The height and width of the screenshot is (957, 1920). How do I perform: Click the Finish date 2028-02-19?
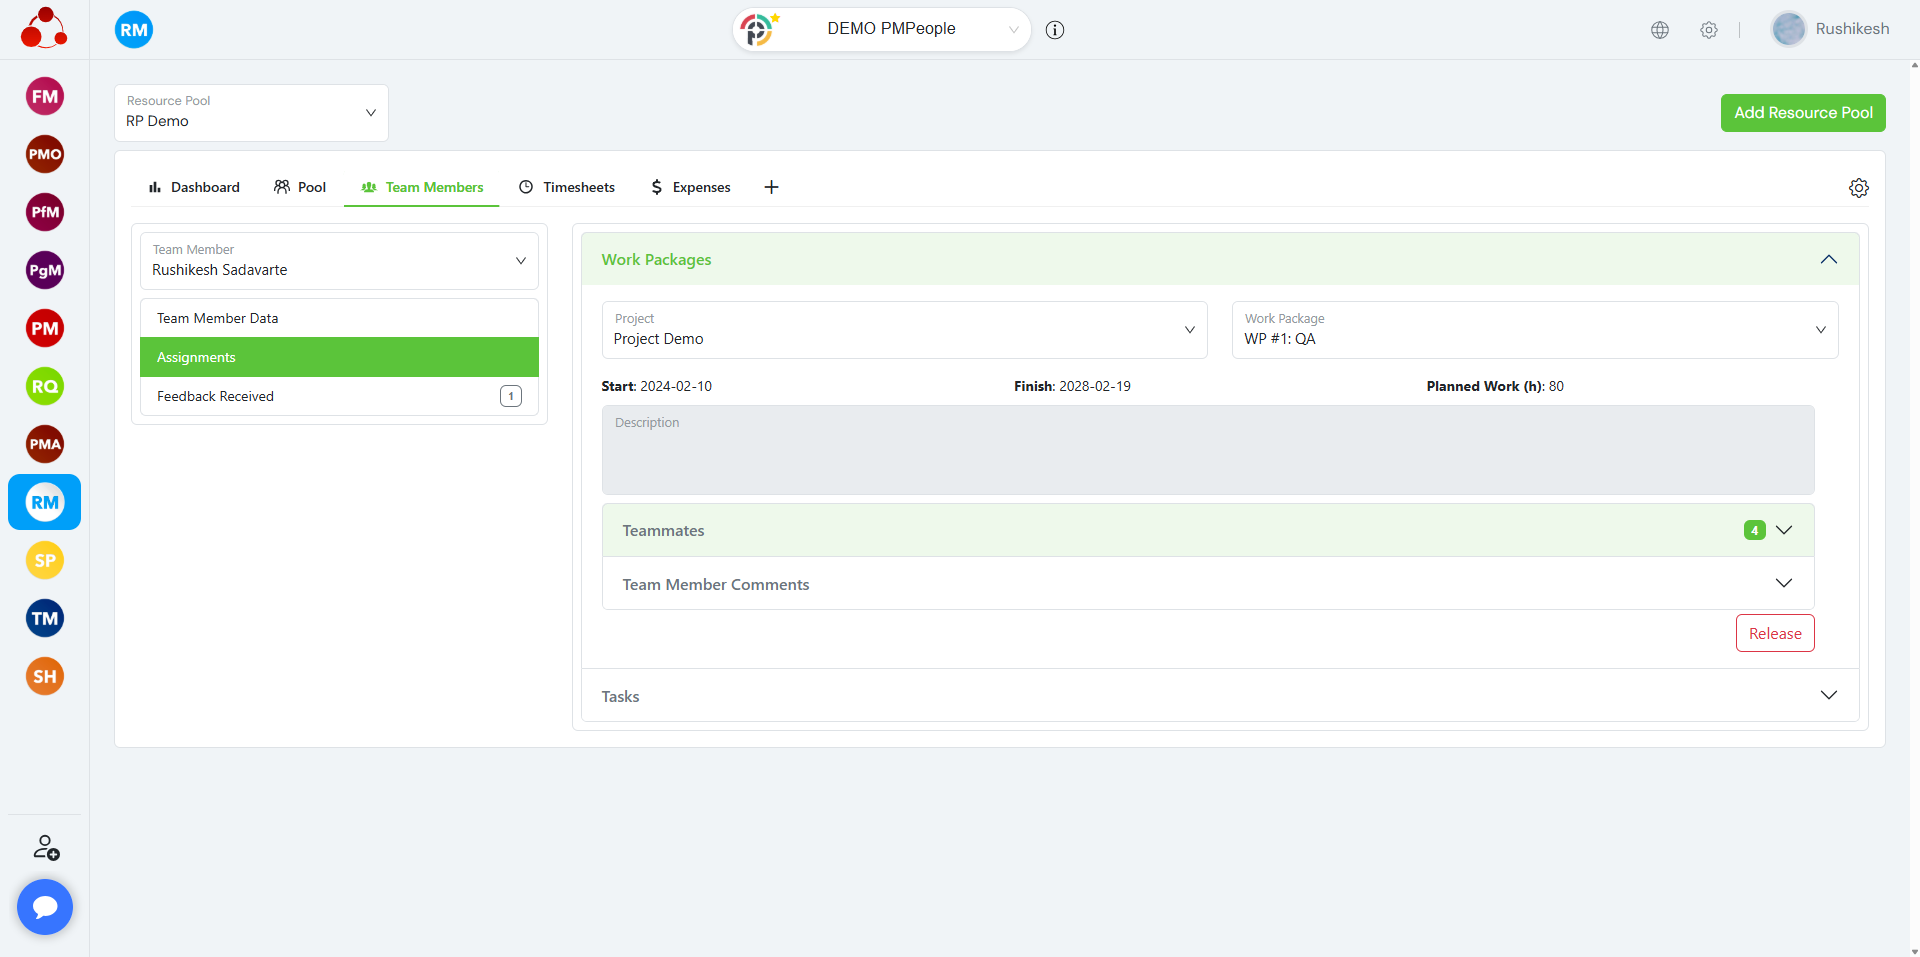(1095, 386)
